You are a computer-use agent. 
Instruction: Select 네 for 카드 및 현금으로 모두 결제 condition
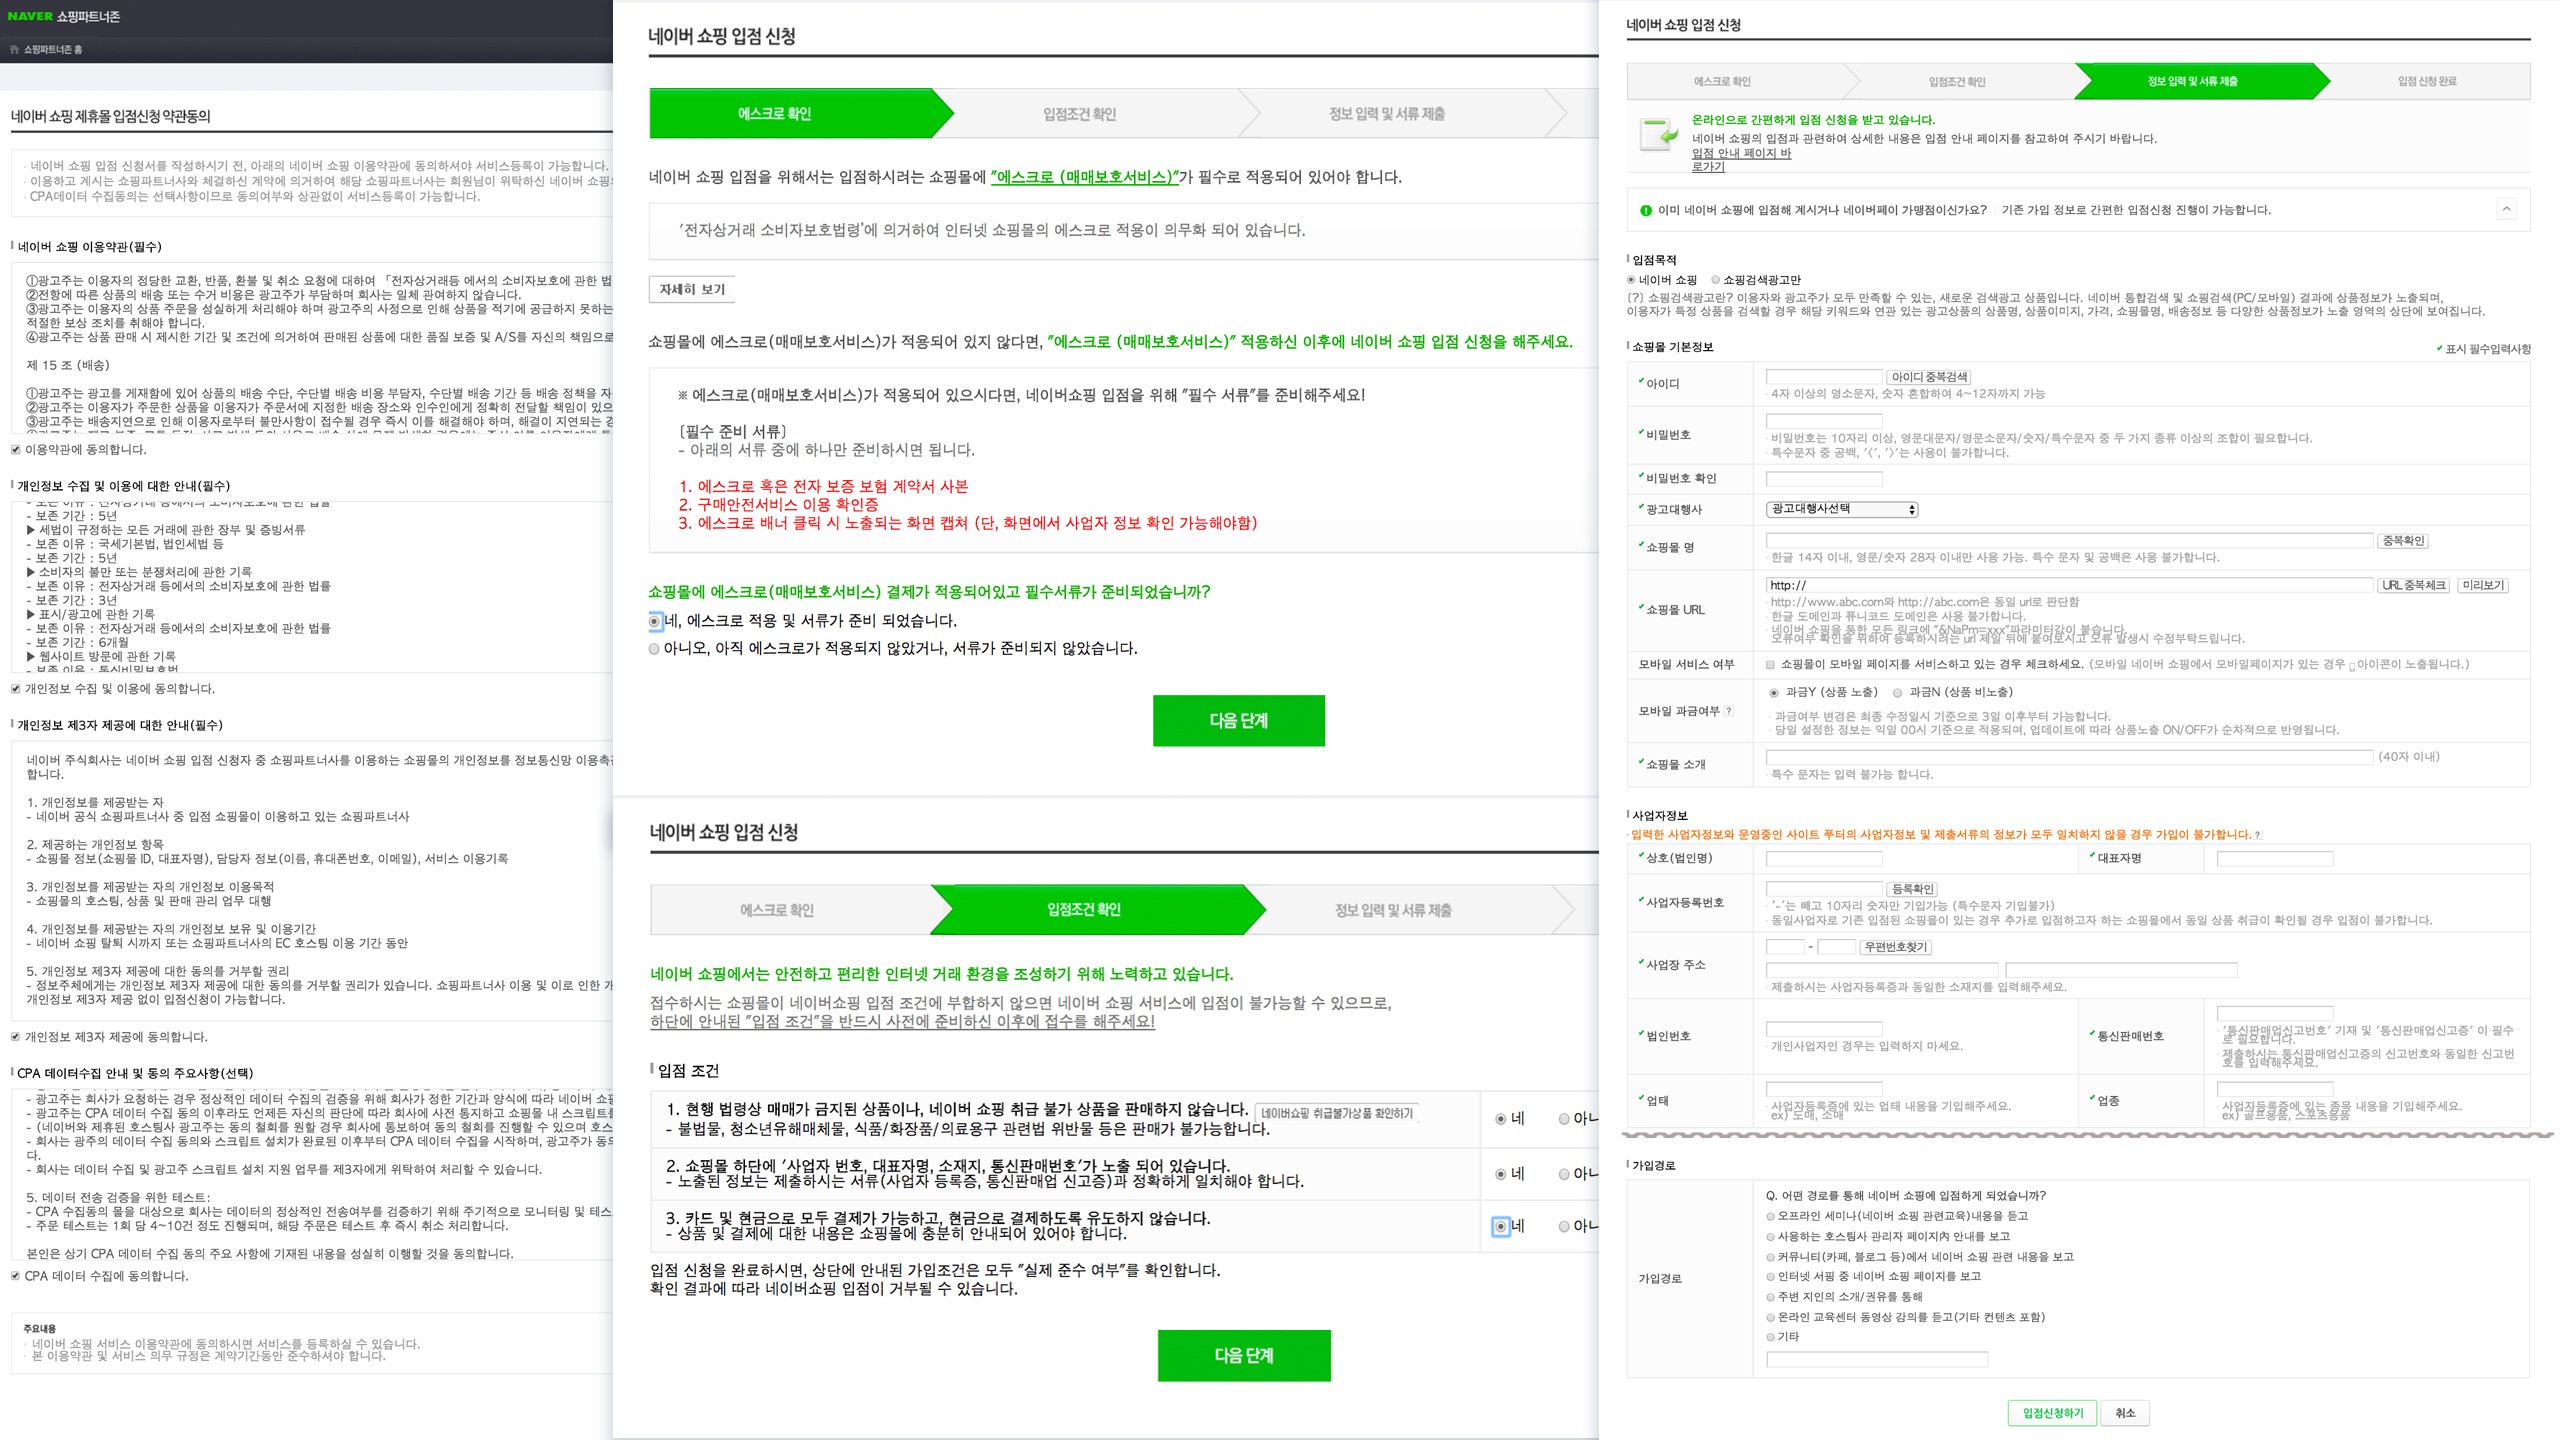click(x=1500, y=1226)
